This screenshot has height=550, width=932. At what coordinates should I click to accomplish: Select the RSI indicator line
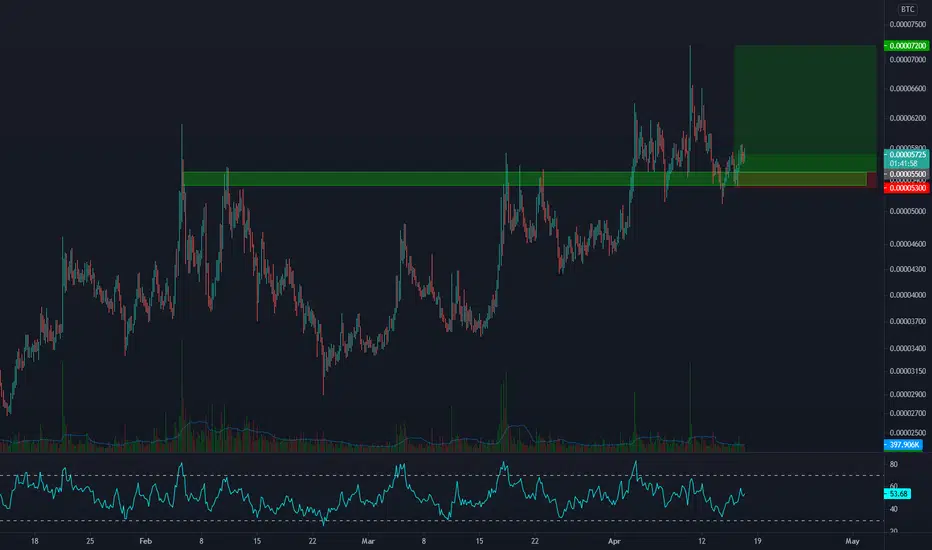coord(371,494)
